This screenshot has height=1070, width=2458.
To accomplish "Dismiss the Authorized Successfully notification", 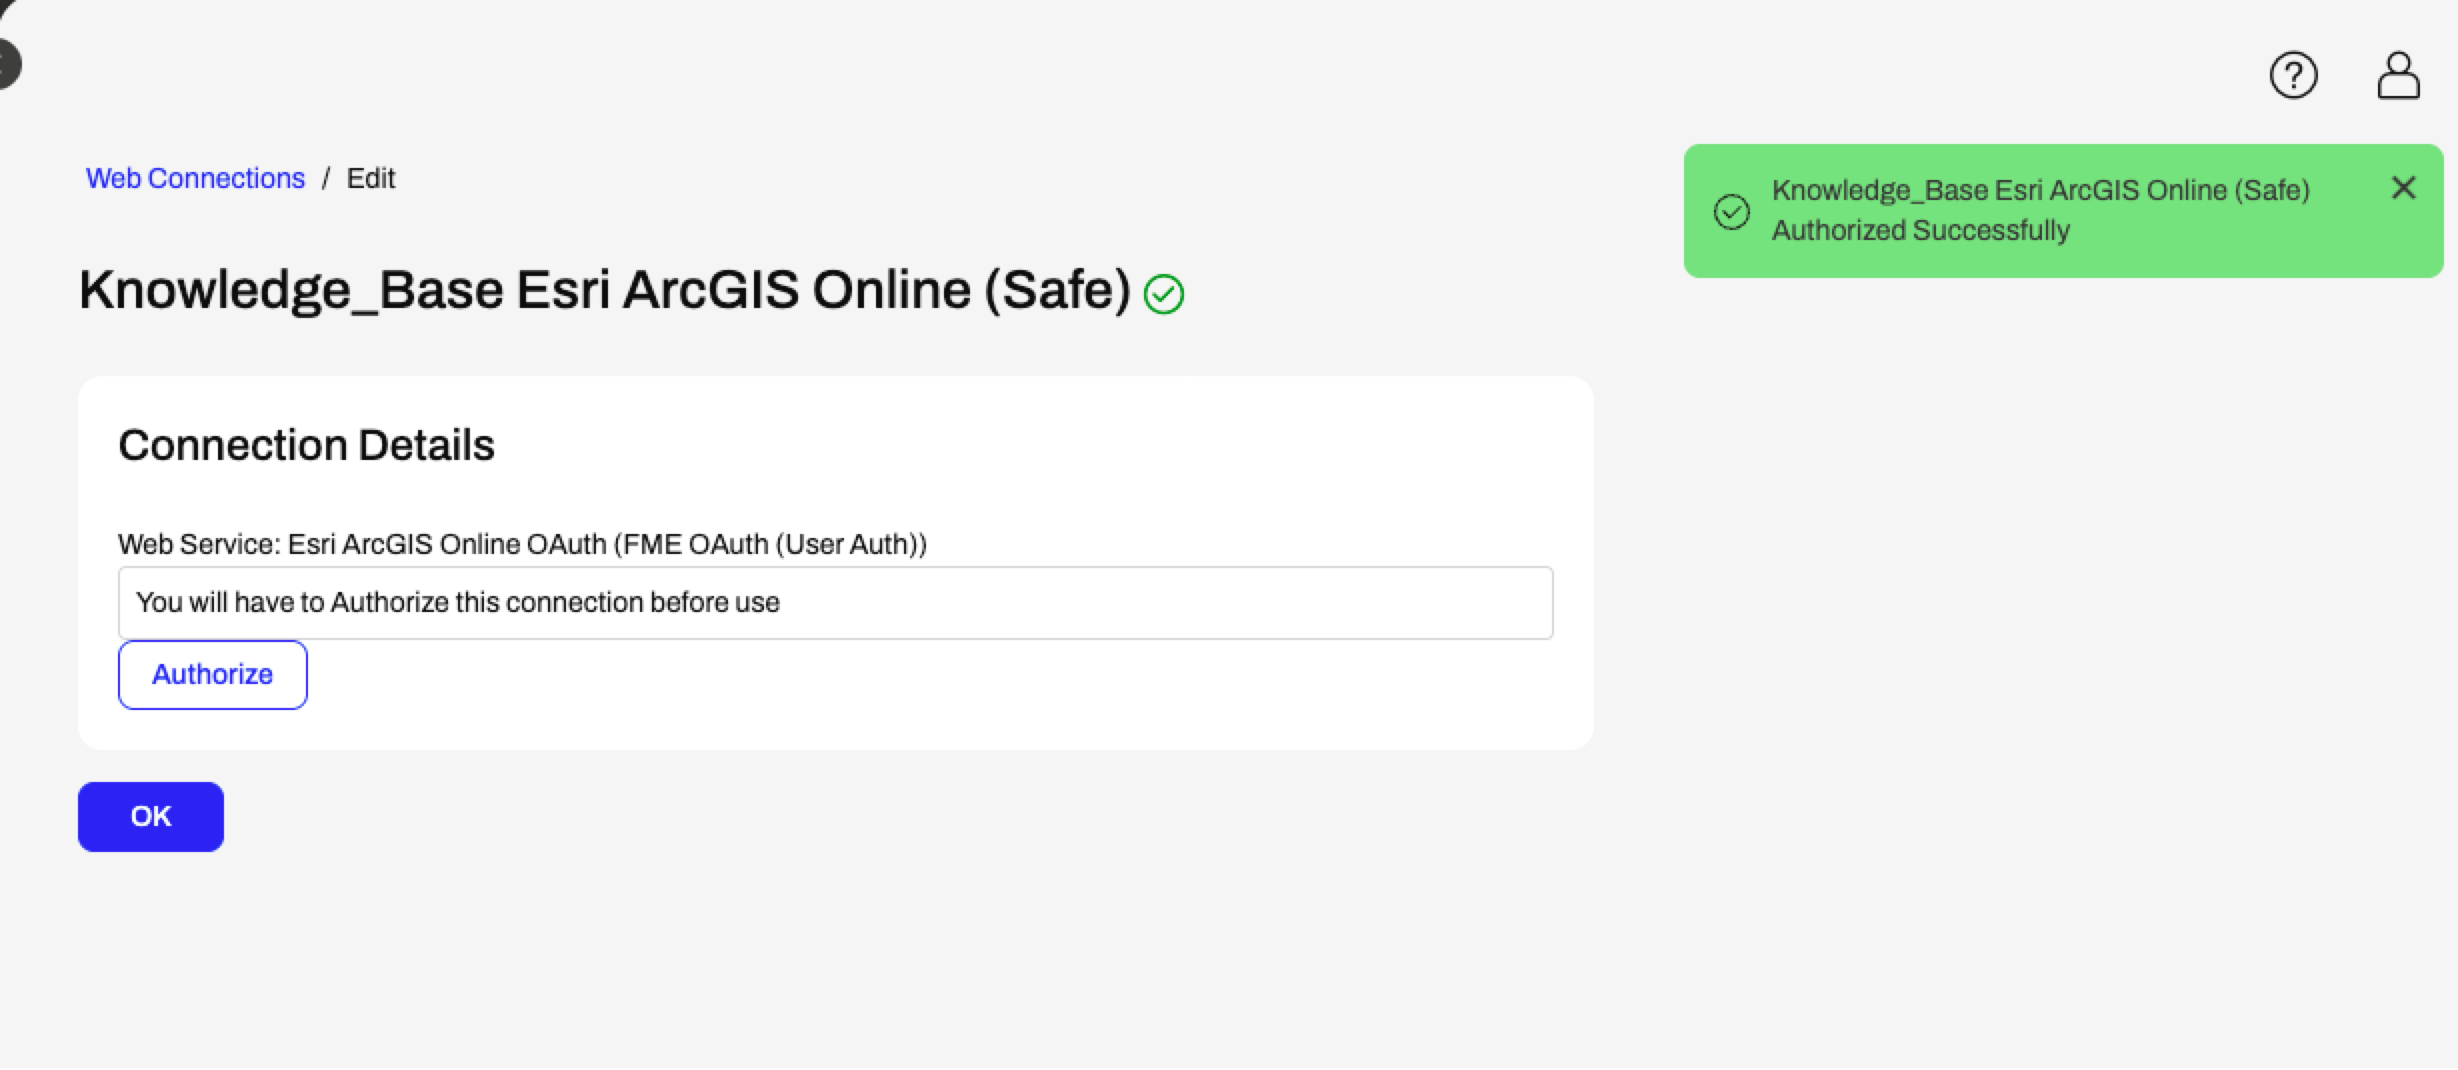I will (x=2403, y=187).
